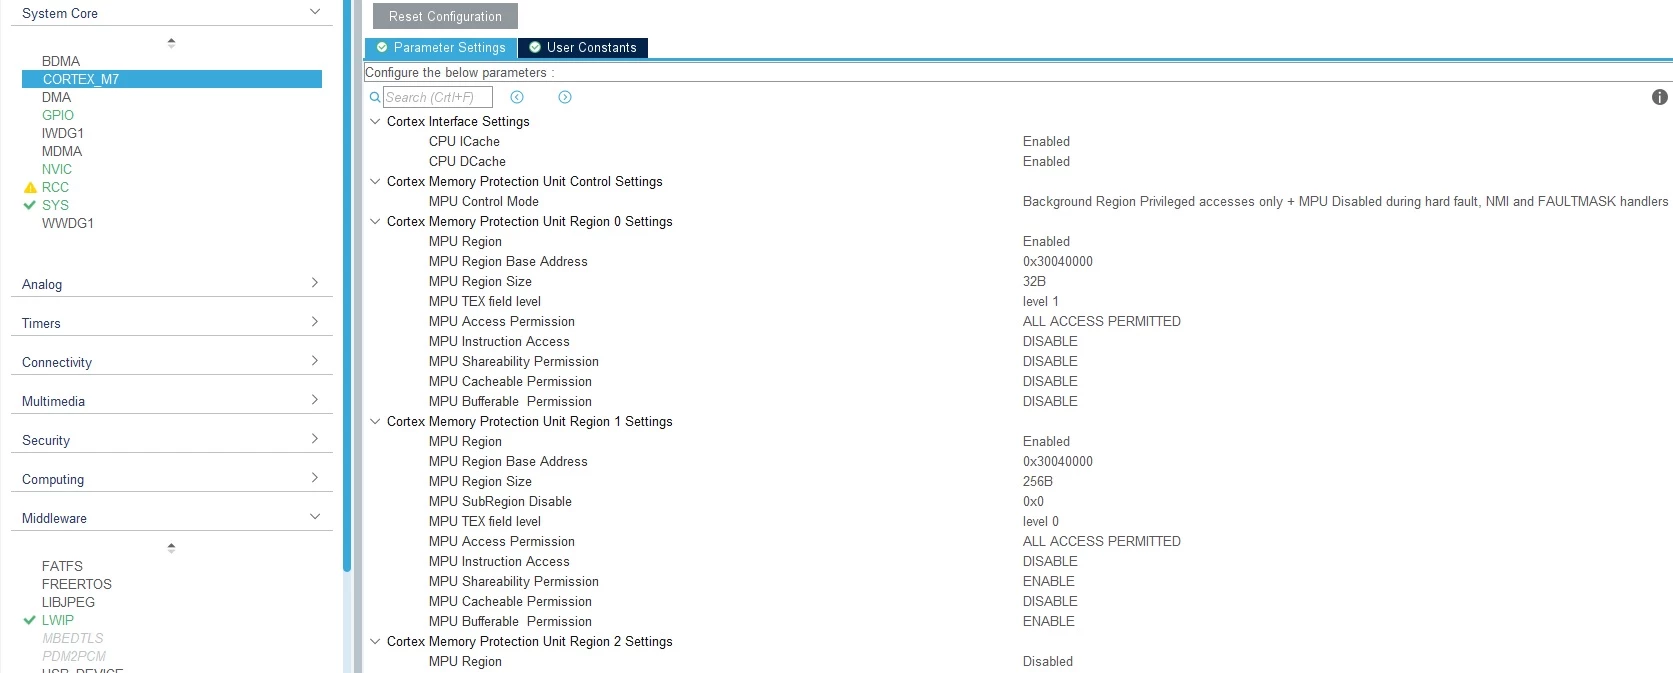This screenshot has width=1673, height=673.
Task: Click the System Core sort arrows
Action: (171, 42)
